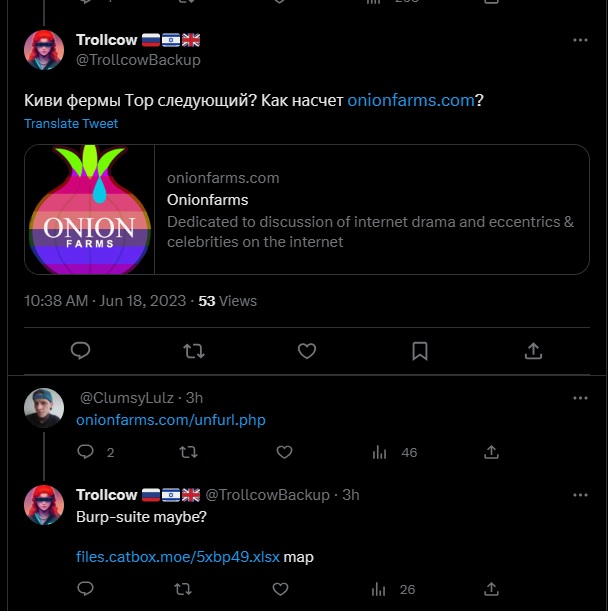This screenshot has width=608, height=611.
Task: Open the files.catbox.moe xlsx link
Action: pos(178,557)
